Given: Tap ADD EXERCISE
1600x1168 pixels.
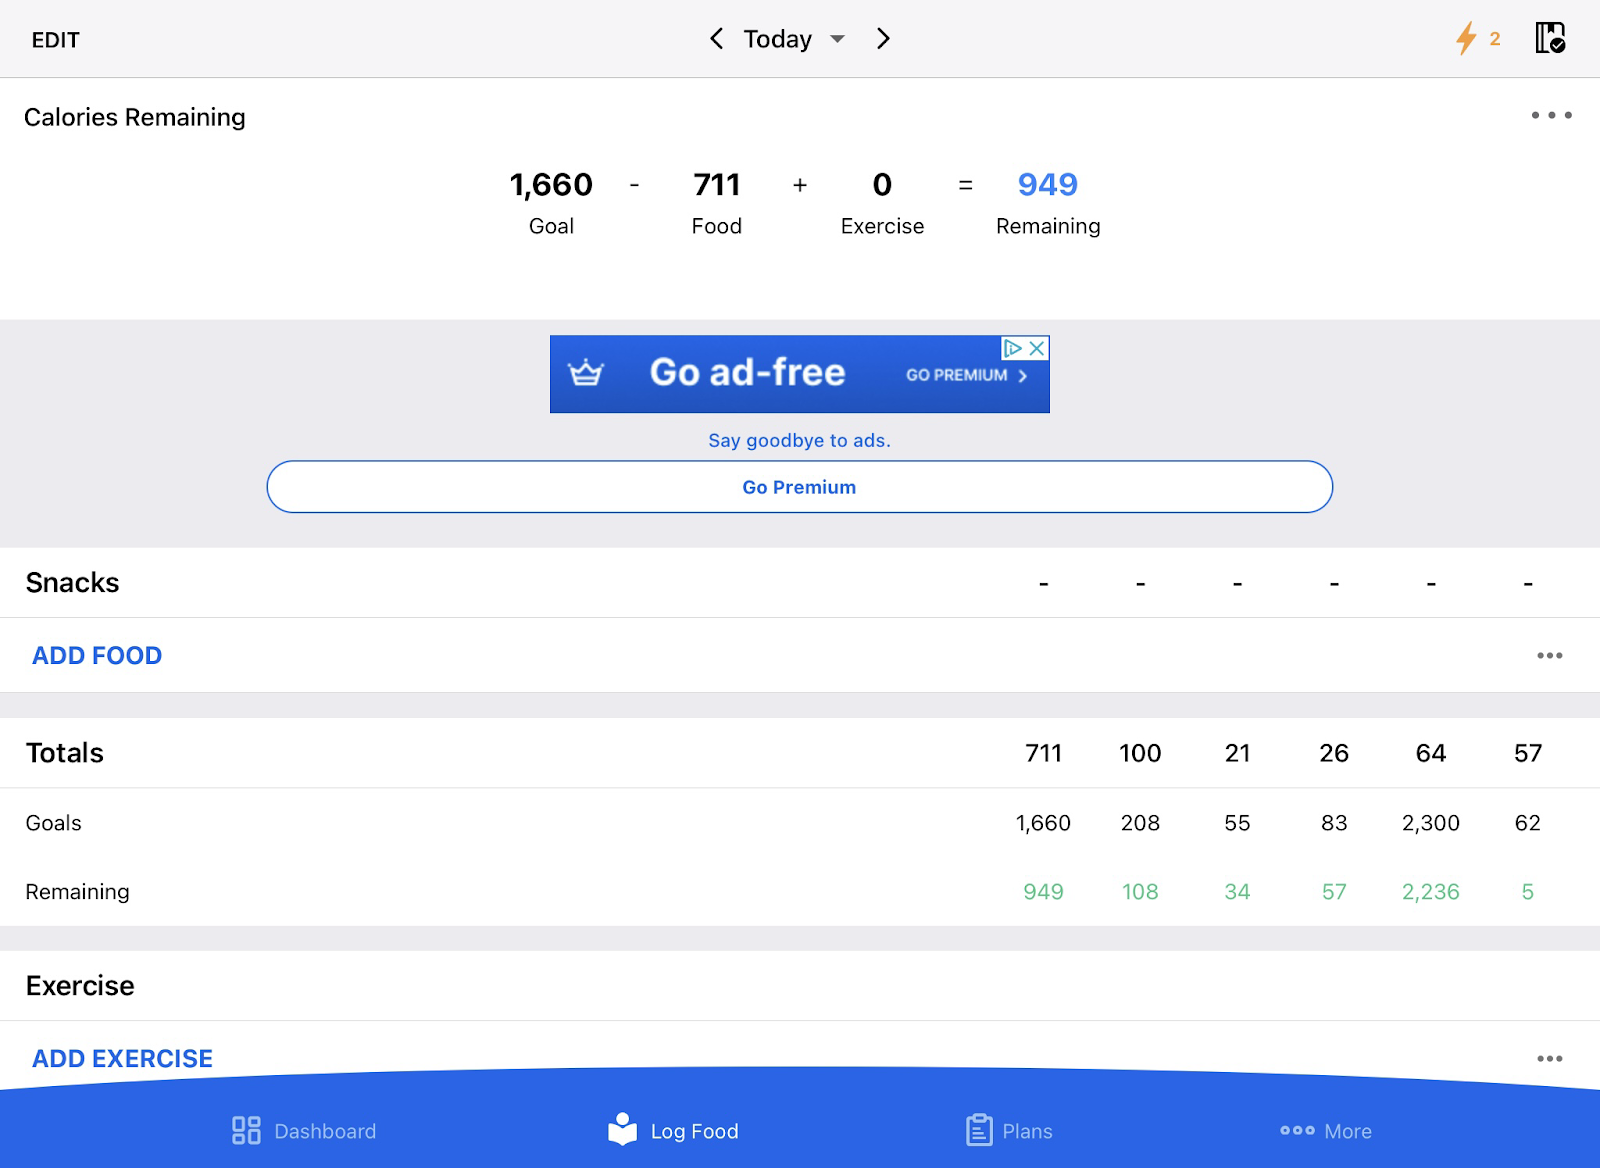Looking at the screenshot, I should [x=122, y=1058].
